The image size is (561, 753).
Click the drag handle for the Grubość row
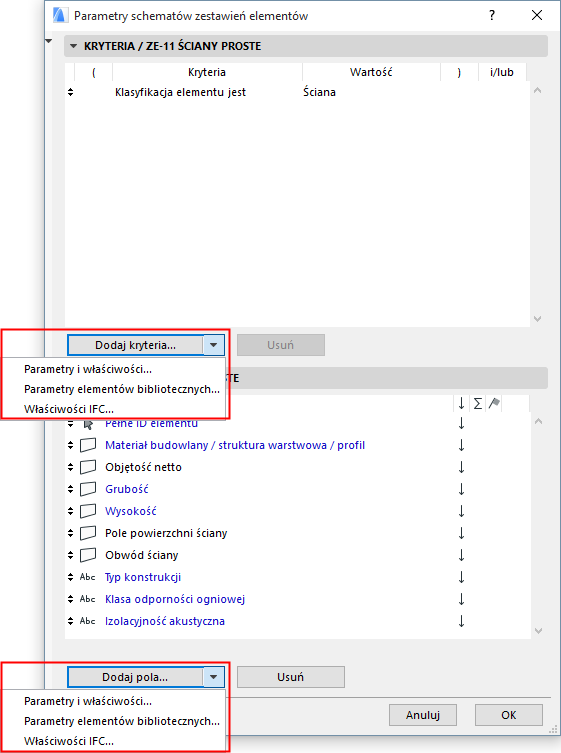pos(71,489)
